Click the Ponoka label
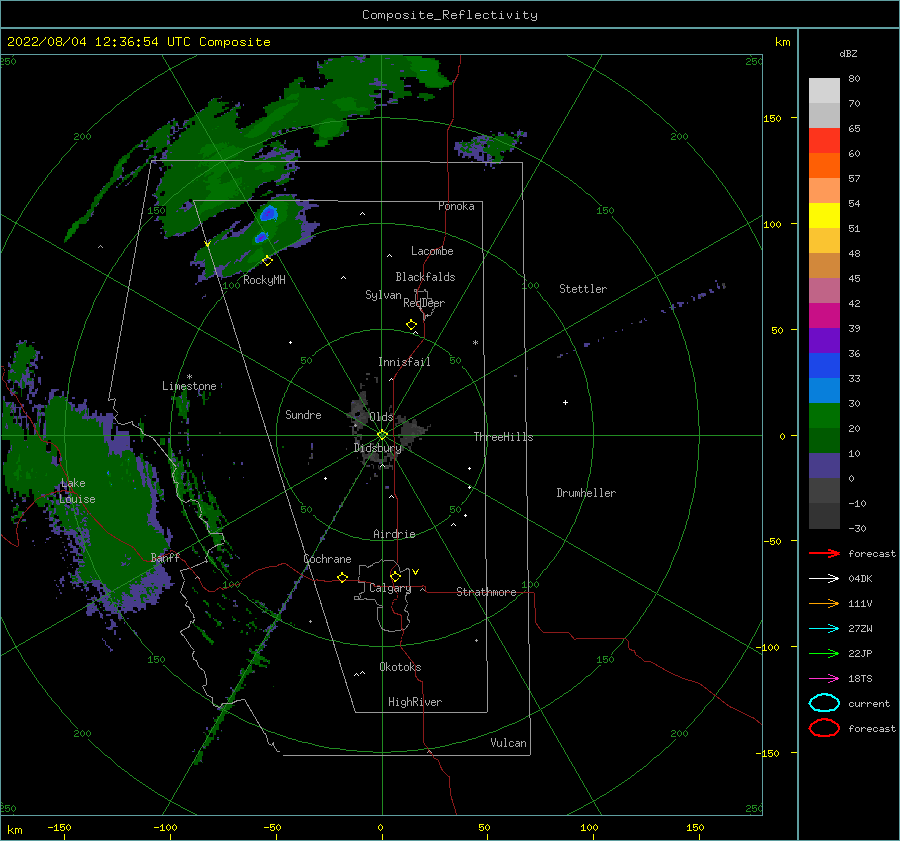 tap(456, 206)
